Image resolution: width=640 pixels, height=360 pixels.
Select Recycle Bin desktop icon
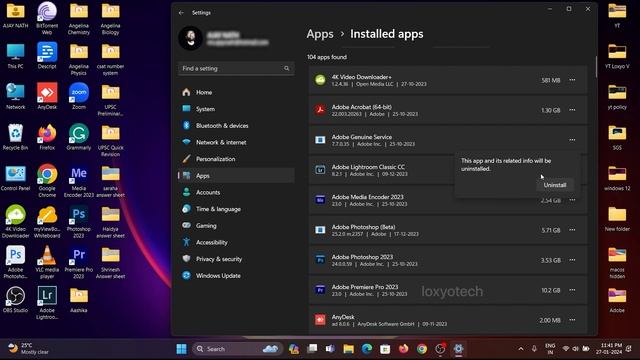pyautogui.click(x=16, y=137)
